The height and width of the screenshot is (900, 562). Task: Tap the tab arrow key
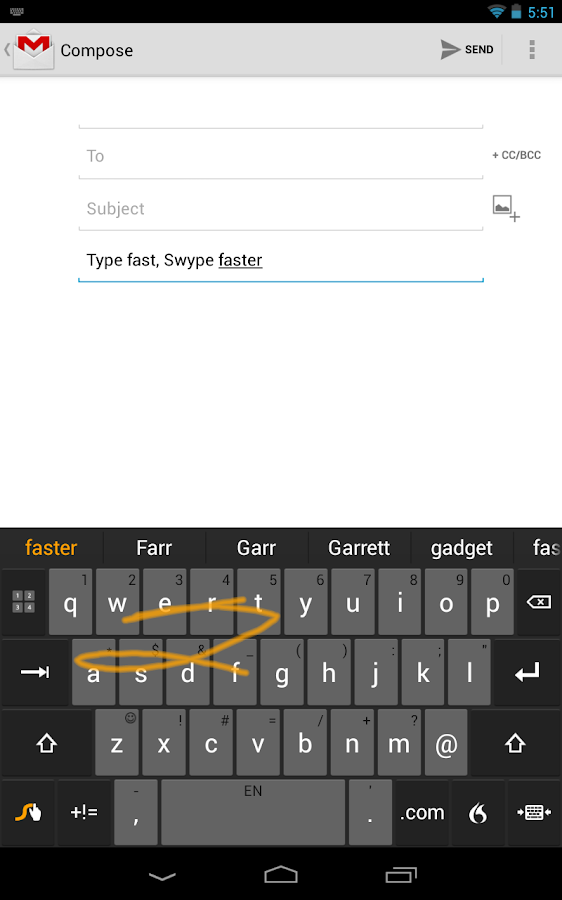pos(35,672)
